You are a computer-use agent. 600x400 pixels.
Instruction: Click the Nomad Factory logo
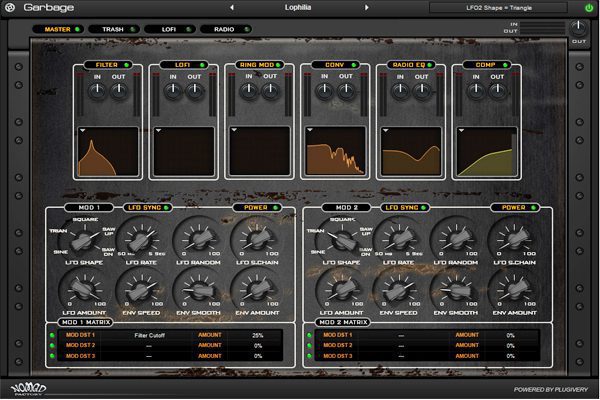pos(28,389)
